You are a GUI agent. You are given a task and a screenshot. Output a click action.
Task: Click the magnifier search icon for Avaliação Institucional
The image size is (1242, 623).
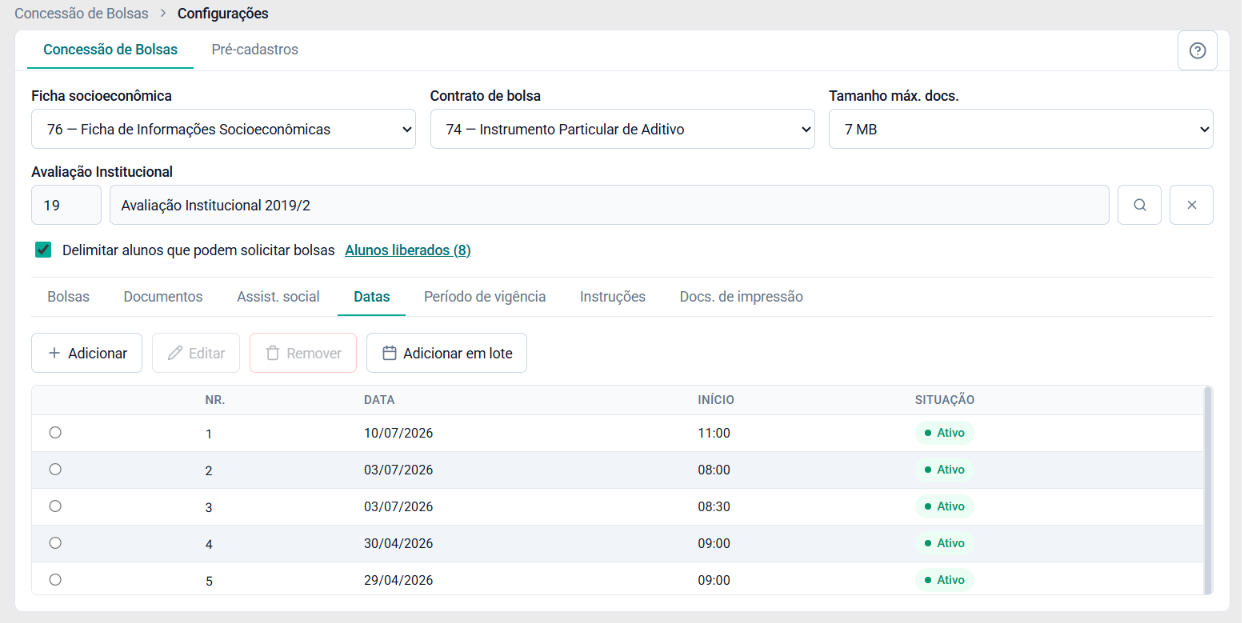1140,205
